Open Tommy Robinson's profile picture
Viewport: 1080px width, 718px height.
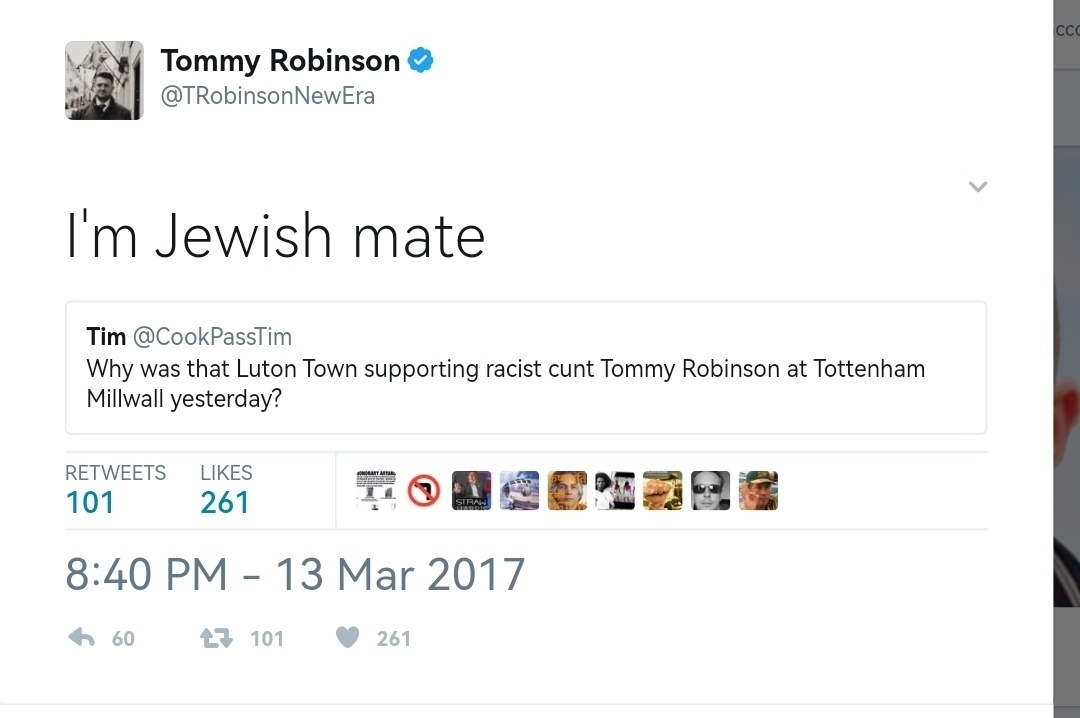pyautogui.click(x=104, y=80)
